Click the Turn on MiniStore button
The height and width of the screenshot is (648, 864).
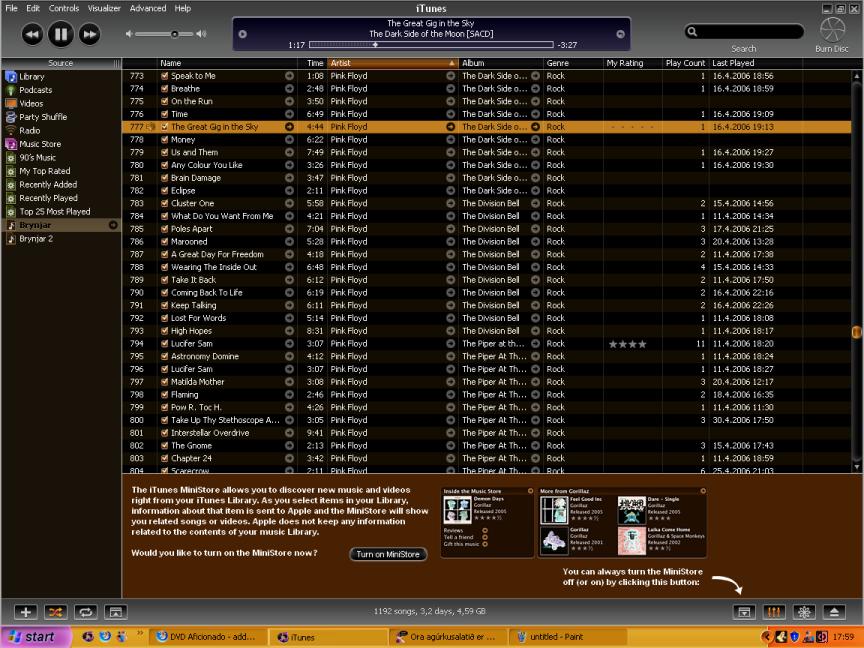388,554
